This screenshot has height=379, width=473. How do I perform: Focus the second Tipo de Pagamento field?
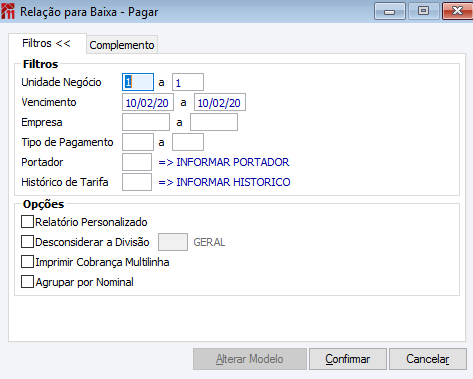tap(188, 142)
